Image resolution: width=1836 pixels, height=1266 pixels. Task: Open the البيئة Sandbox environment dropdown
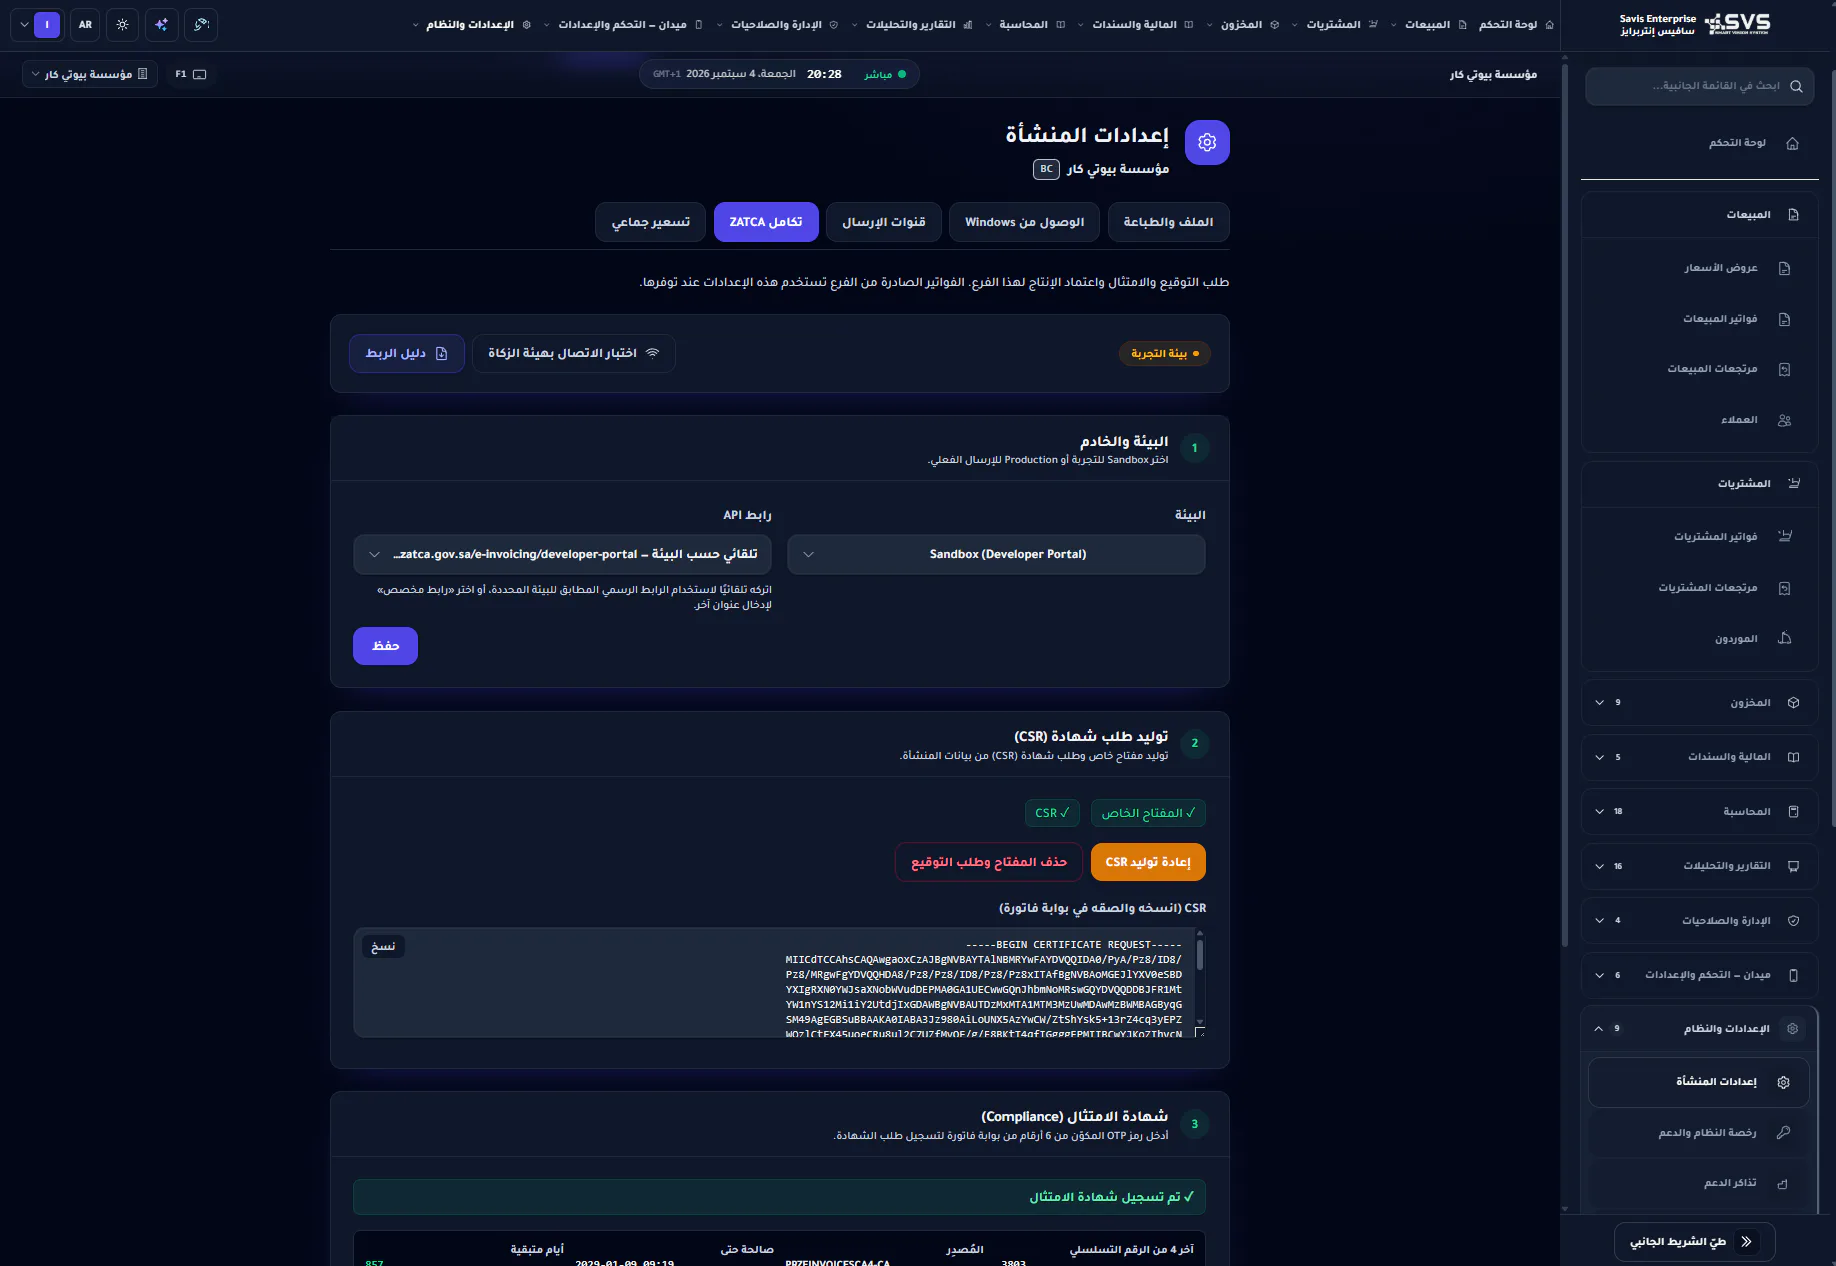click(996, 555)
